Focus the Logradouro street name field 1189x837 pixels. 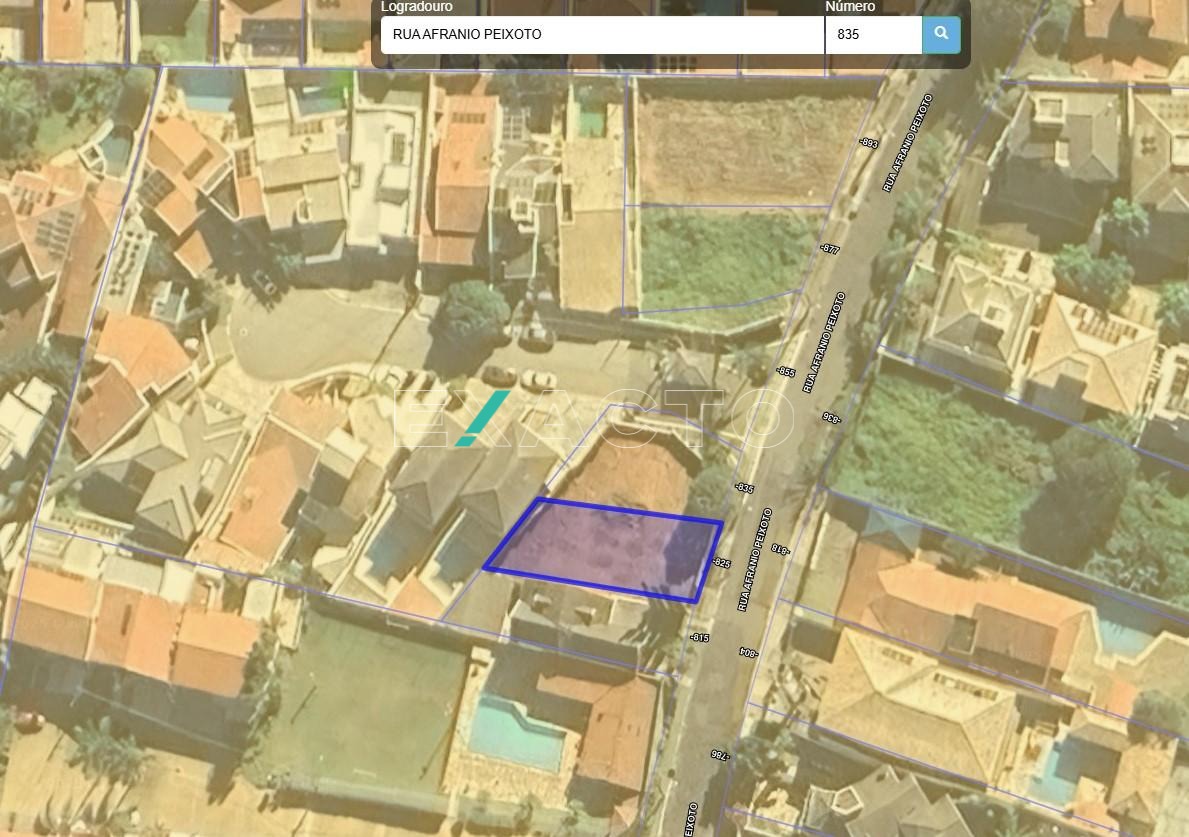[x=601, y=35]
